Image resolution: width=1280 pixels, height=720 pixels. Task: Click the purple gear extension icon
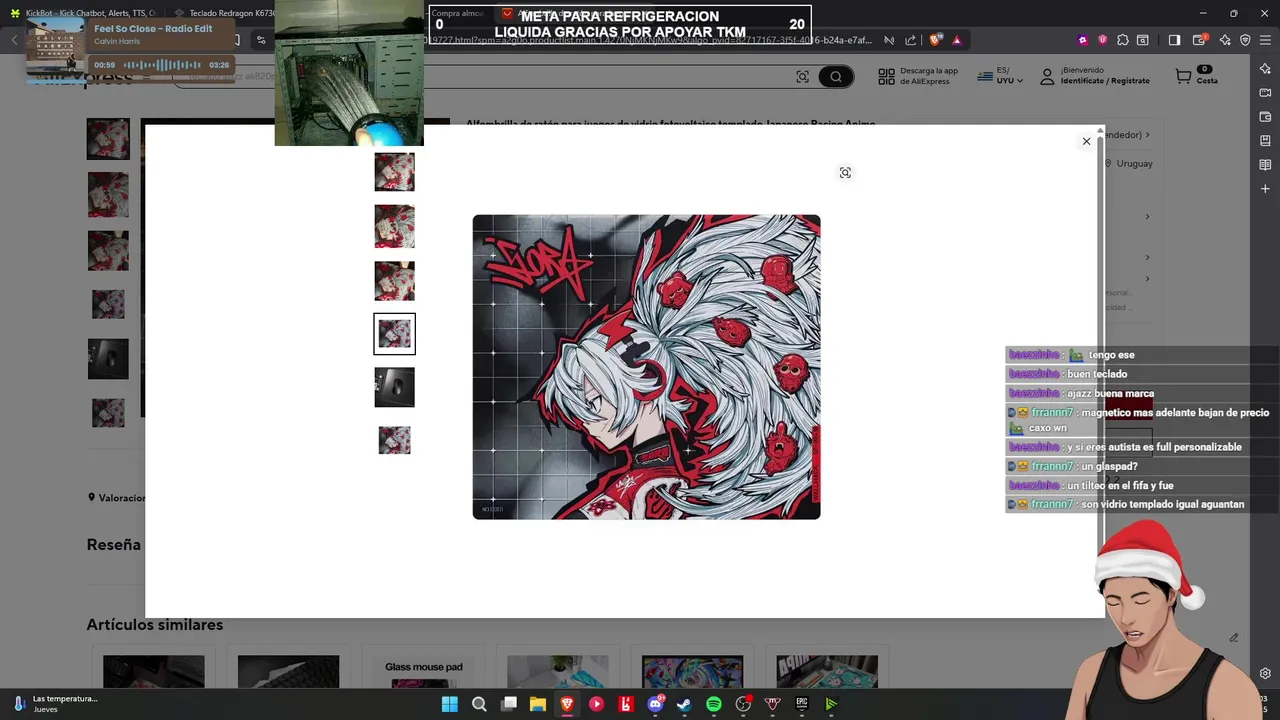tap(1083, 40)
